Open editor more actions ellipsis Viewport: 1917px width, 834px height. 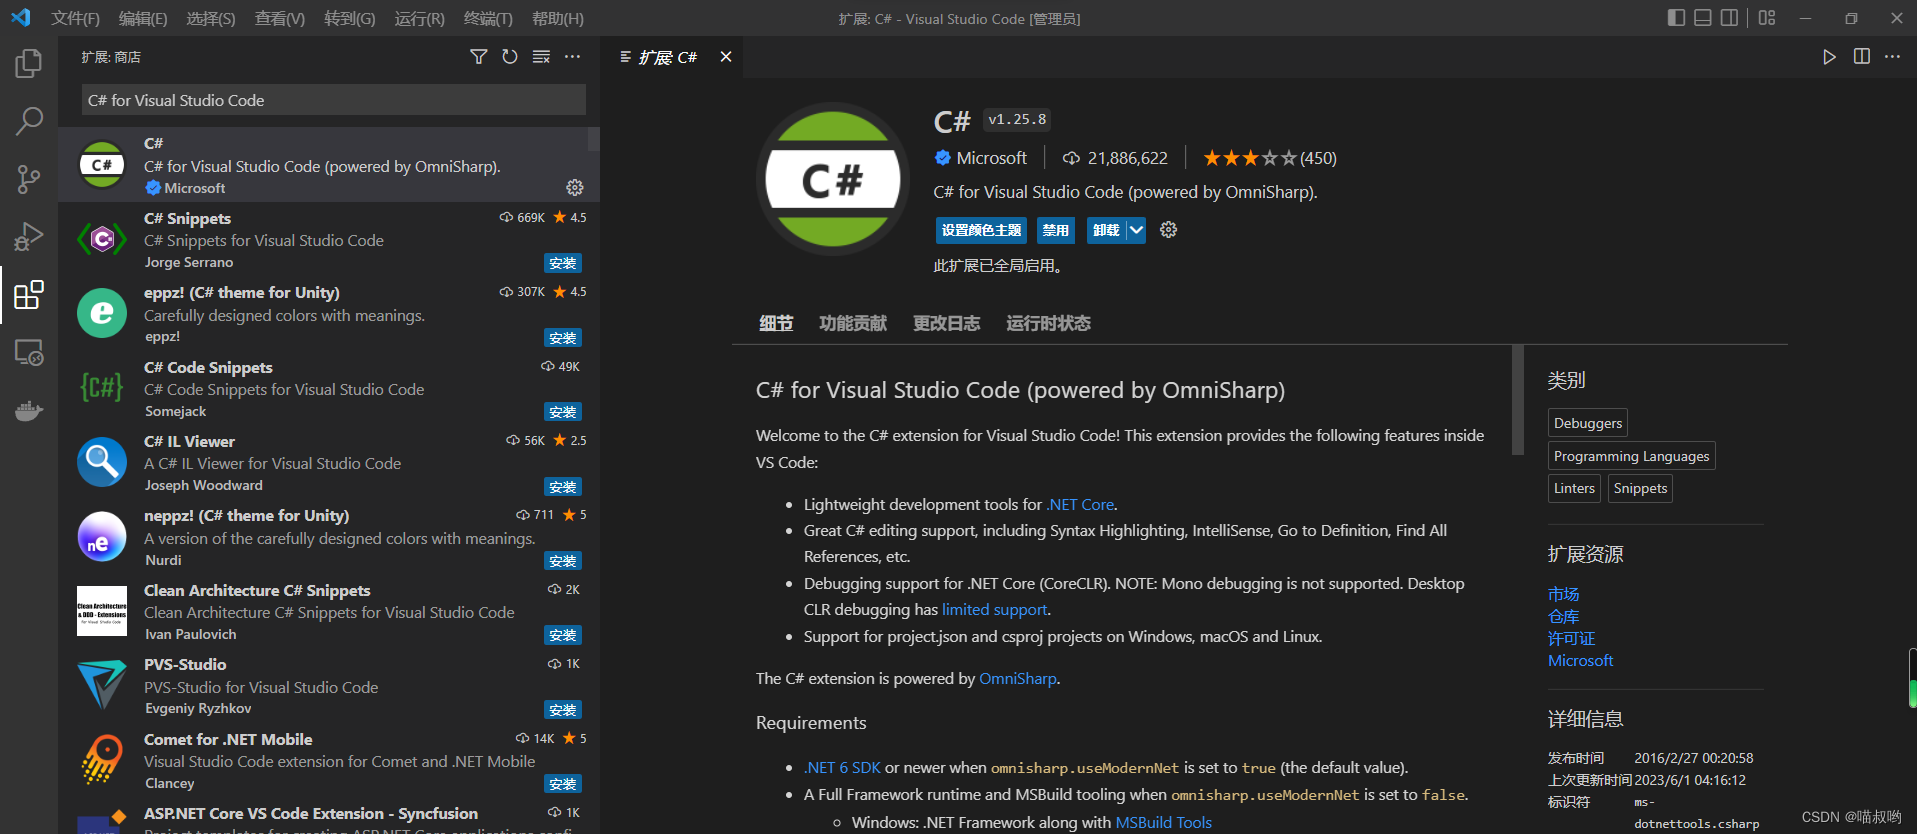[x=1892, y=57]
